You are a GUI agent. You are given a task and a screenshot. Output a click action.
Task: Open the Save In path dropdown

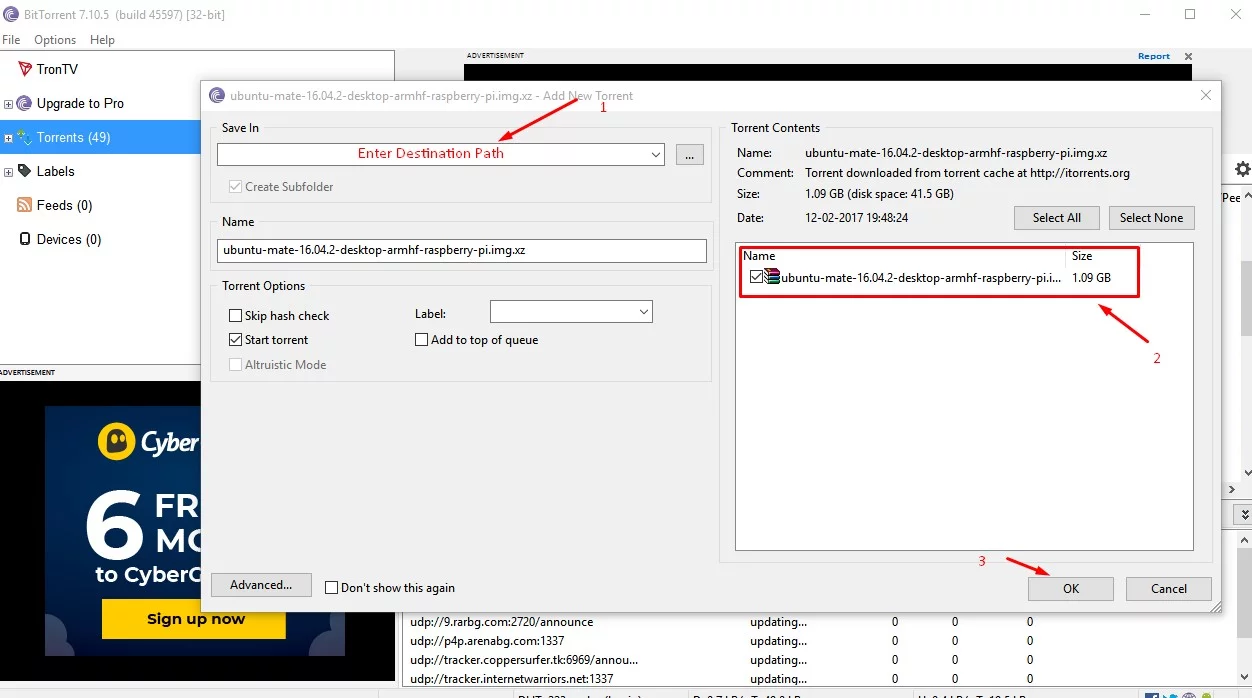(655, 155)
